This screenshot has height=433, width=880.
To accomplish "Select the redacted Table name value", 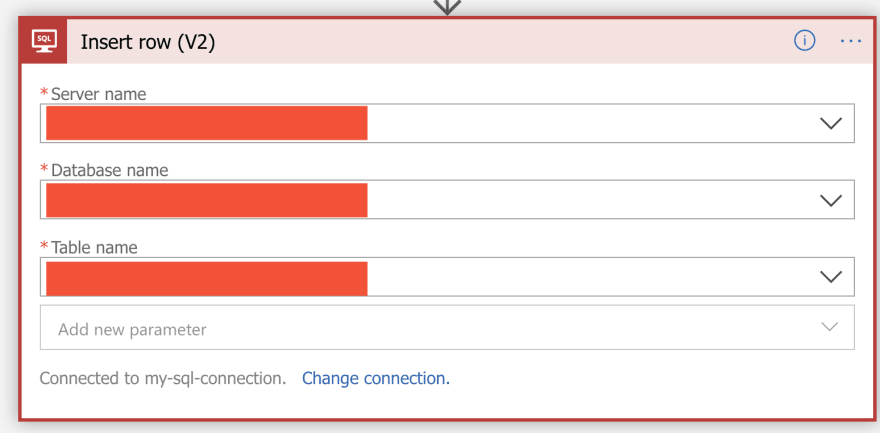I will [207, 278].
